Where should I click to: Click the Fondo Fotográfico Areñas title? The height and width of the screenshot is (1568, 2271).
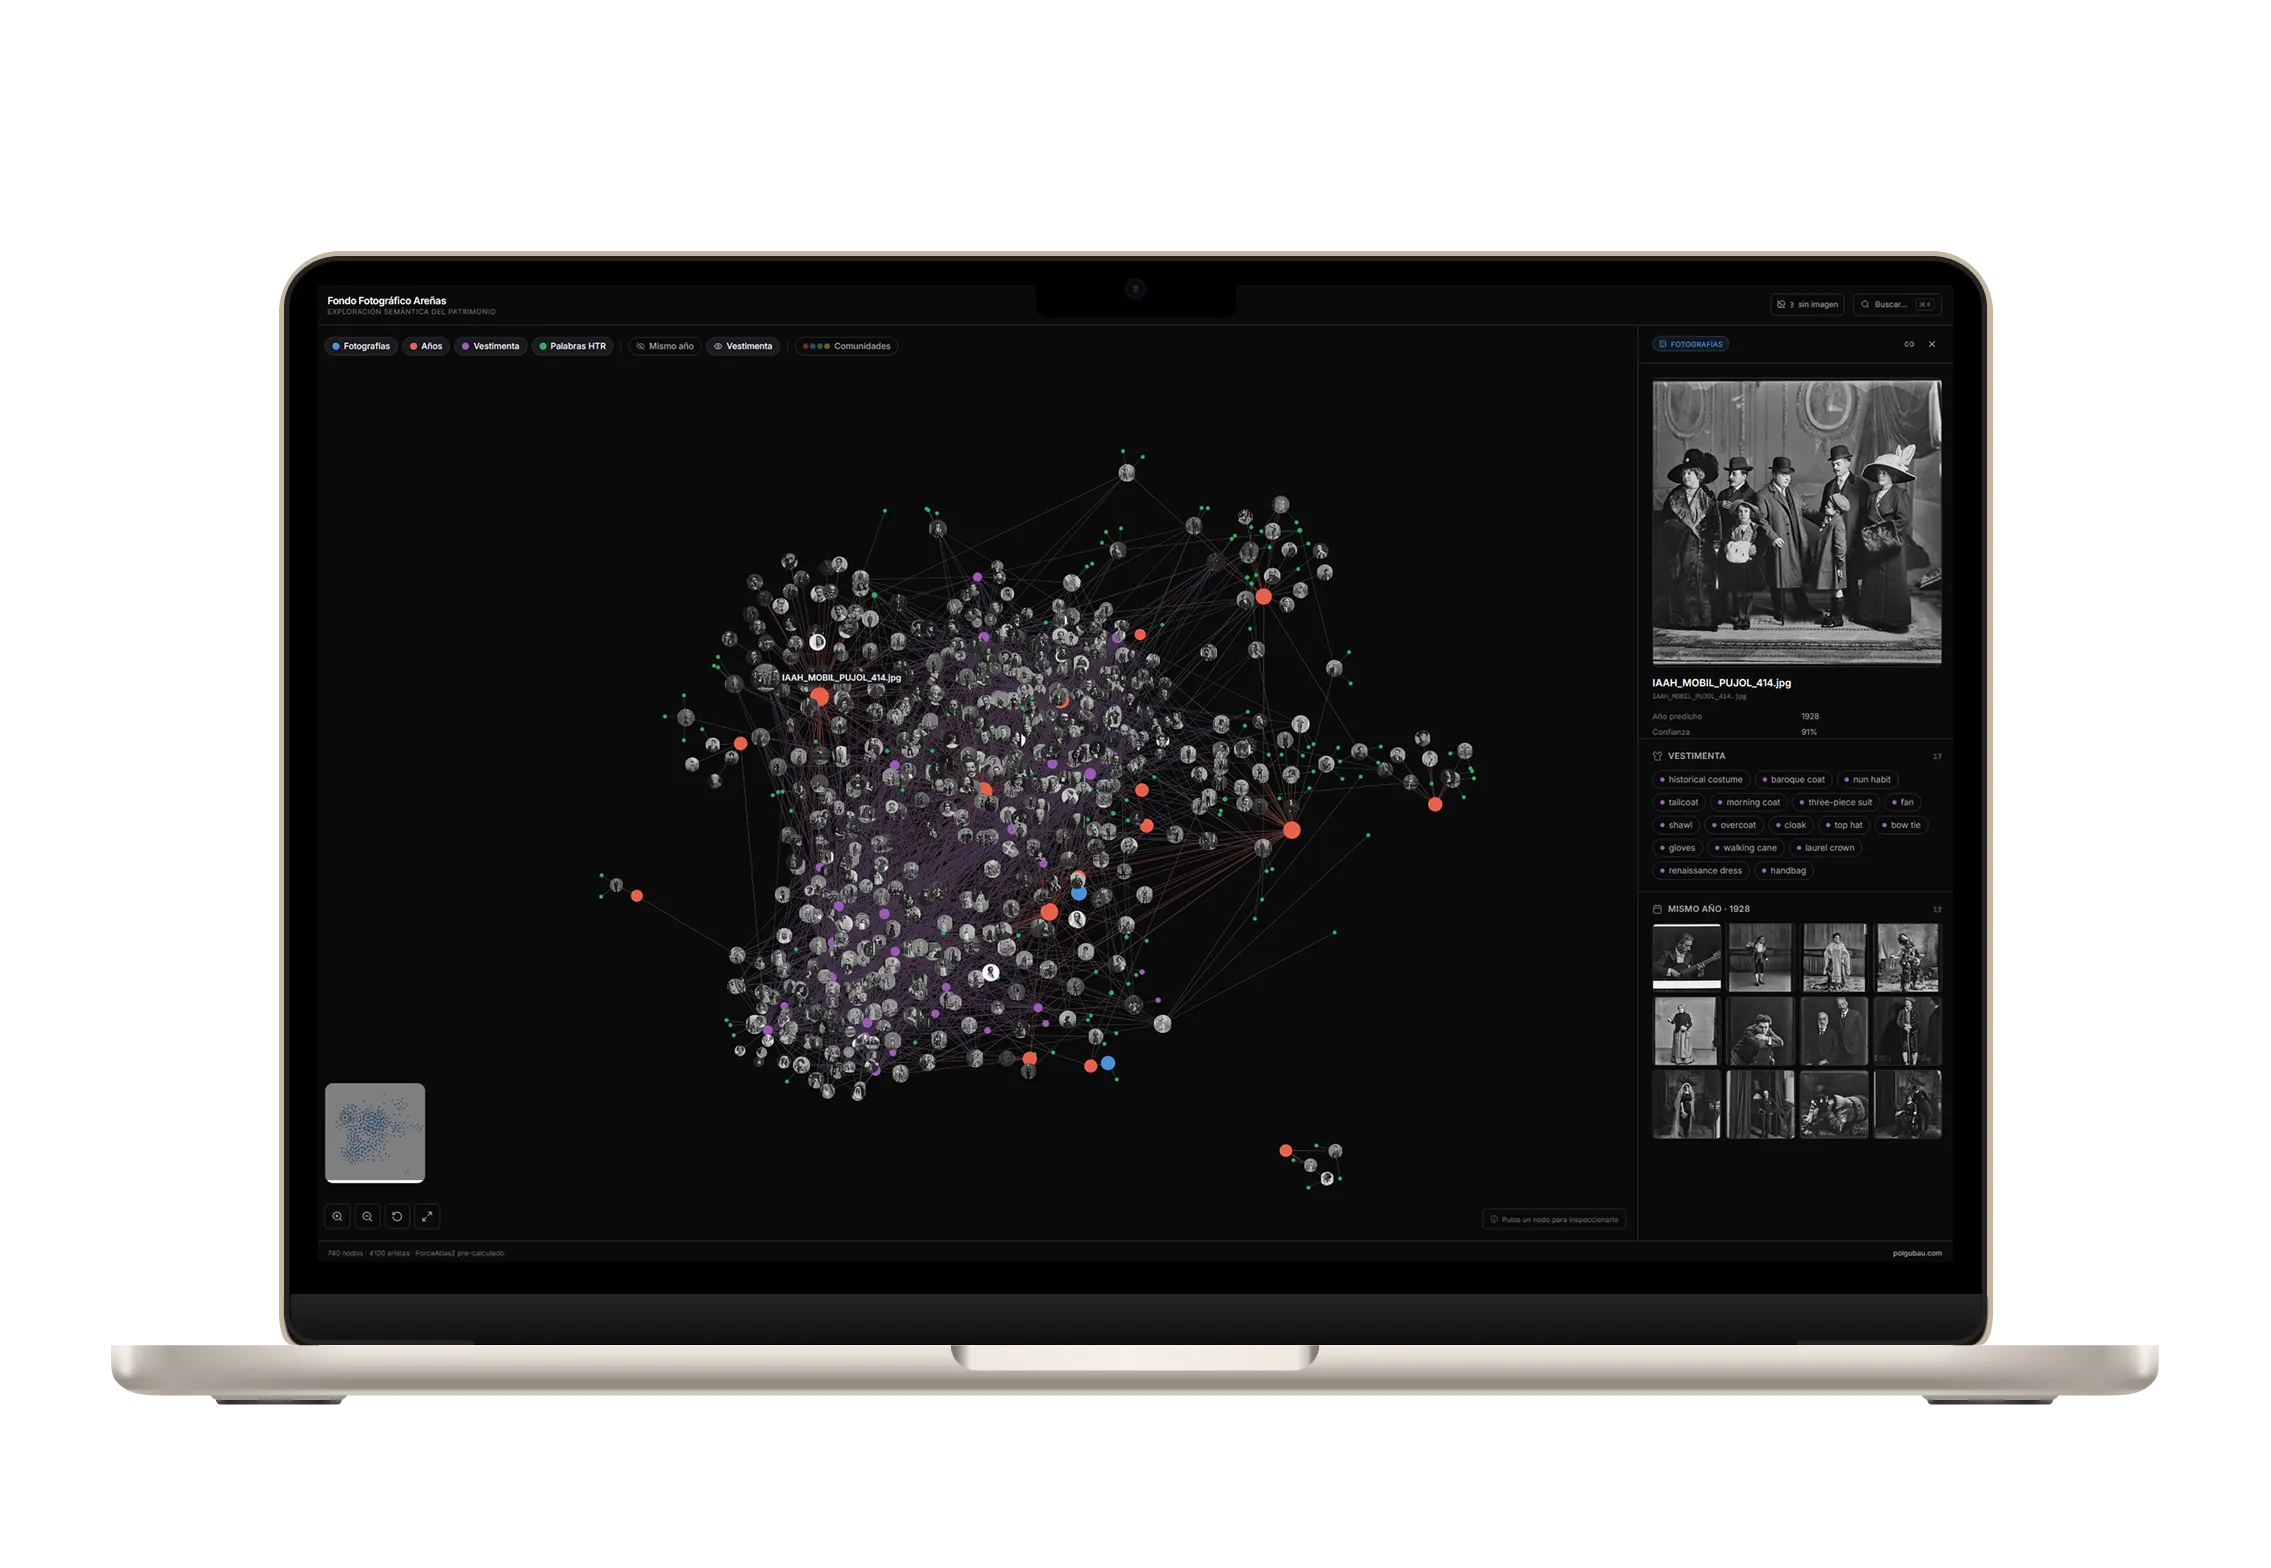click(386, 301)
